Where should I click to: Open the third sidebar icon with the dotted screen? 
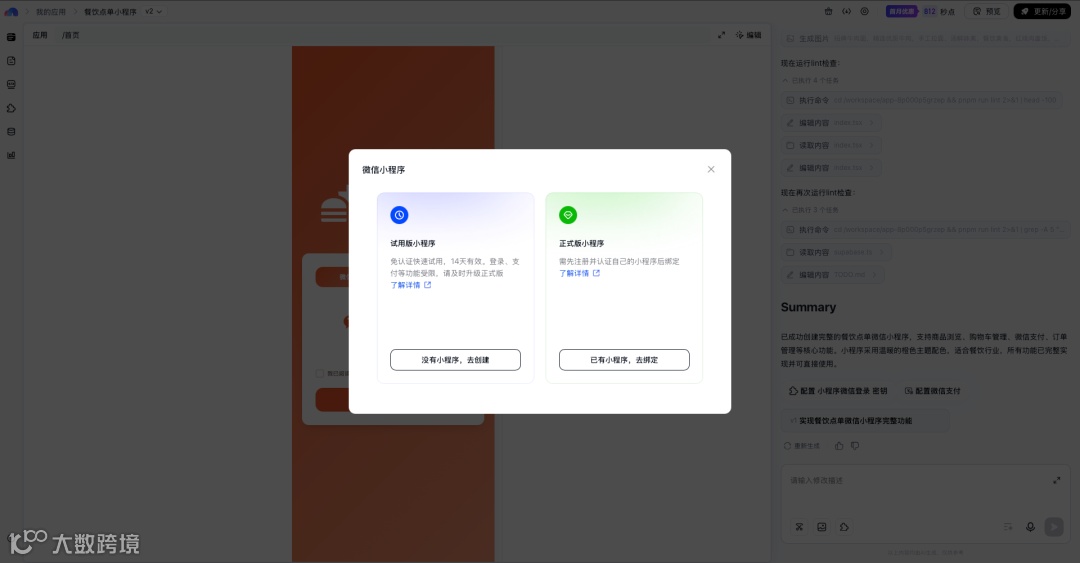coord(11,84)
